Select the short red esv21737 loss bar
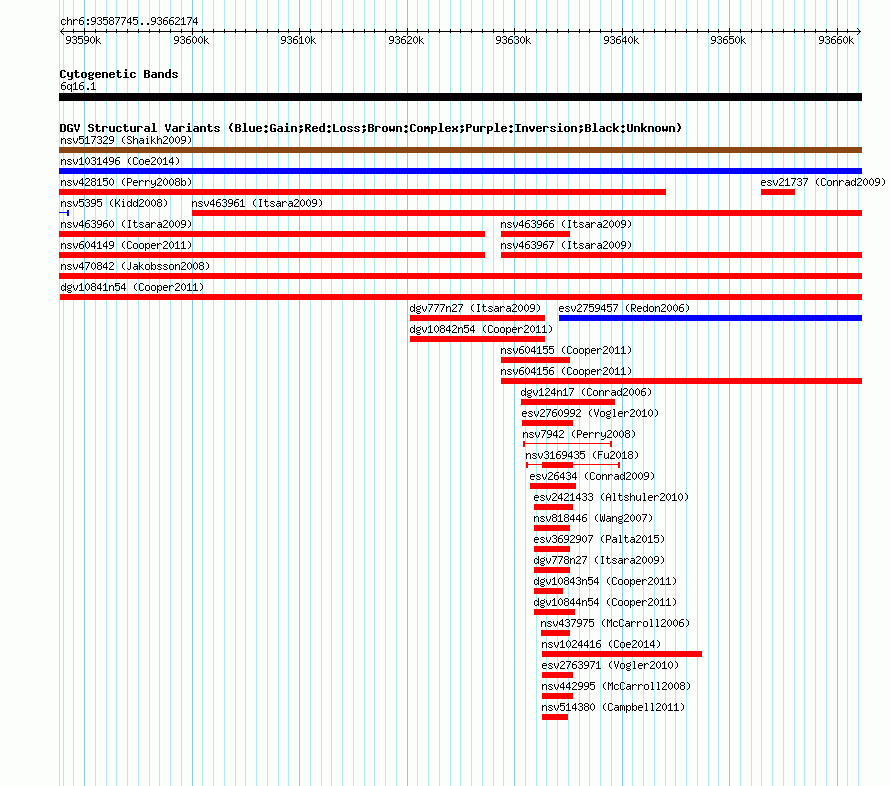This screenshot has height=786, width=890. click(778, 192)
